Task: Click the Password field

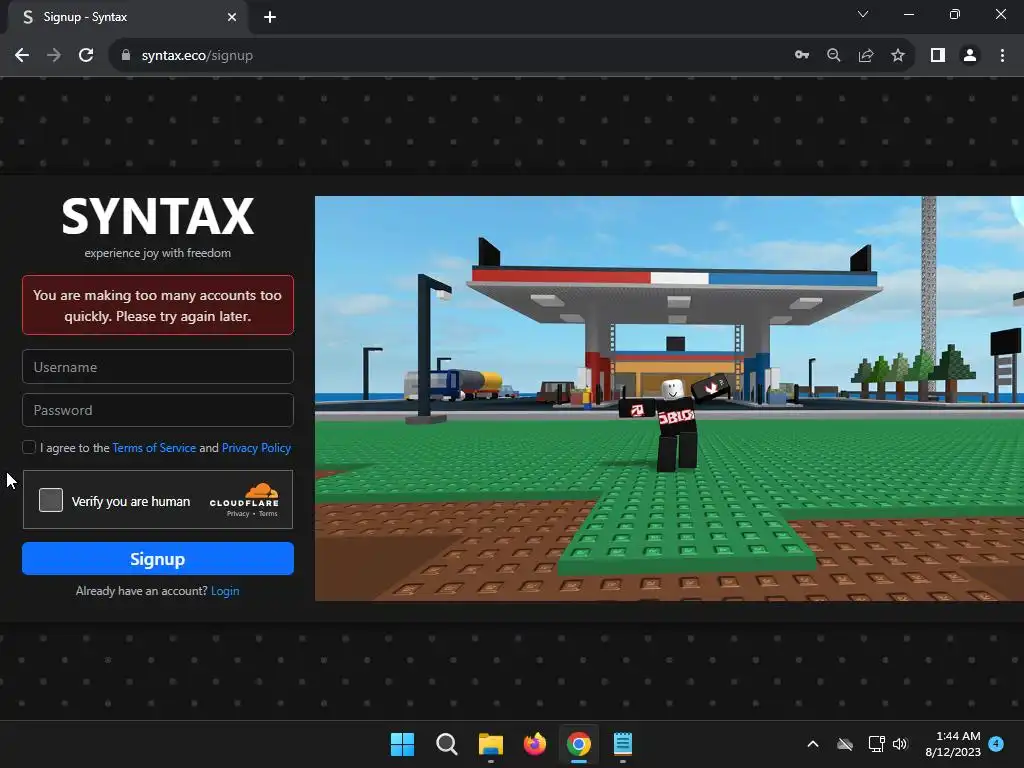Action: tap(158, 410)
